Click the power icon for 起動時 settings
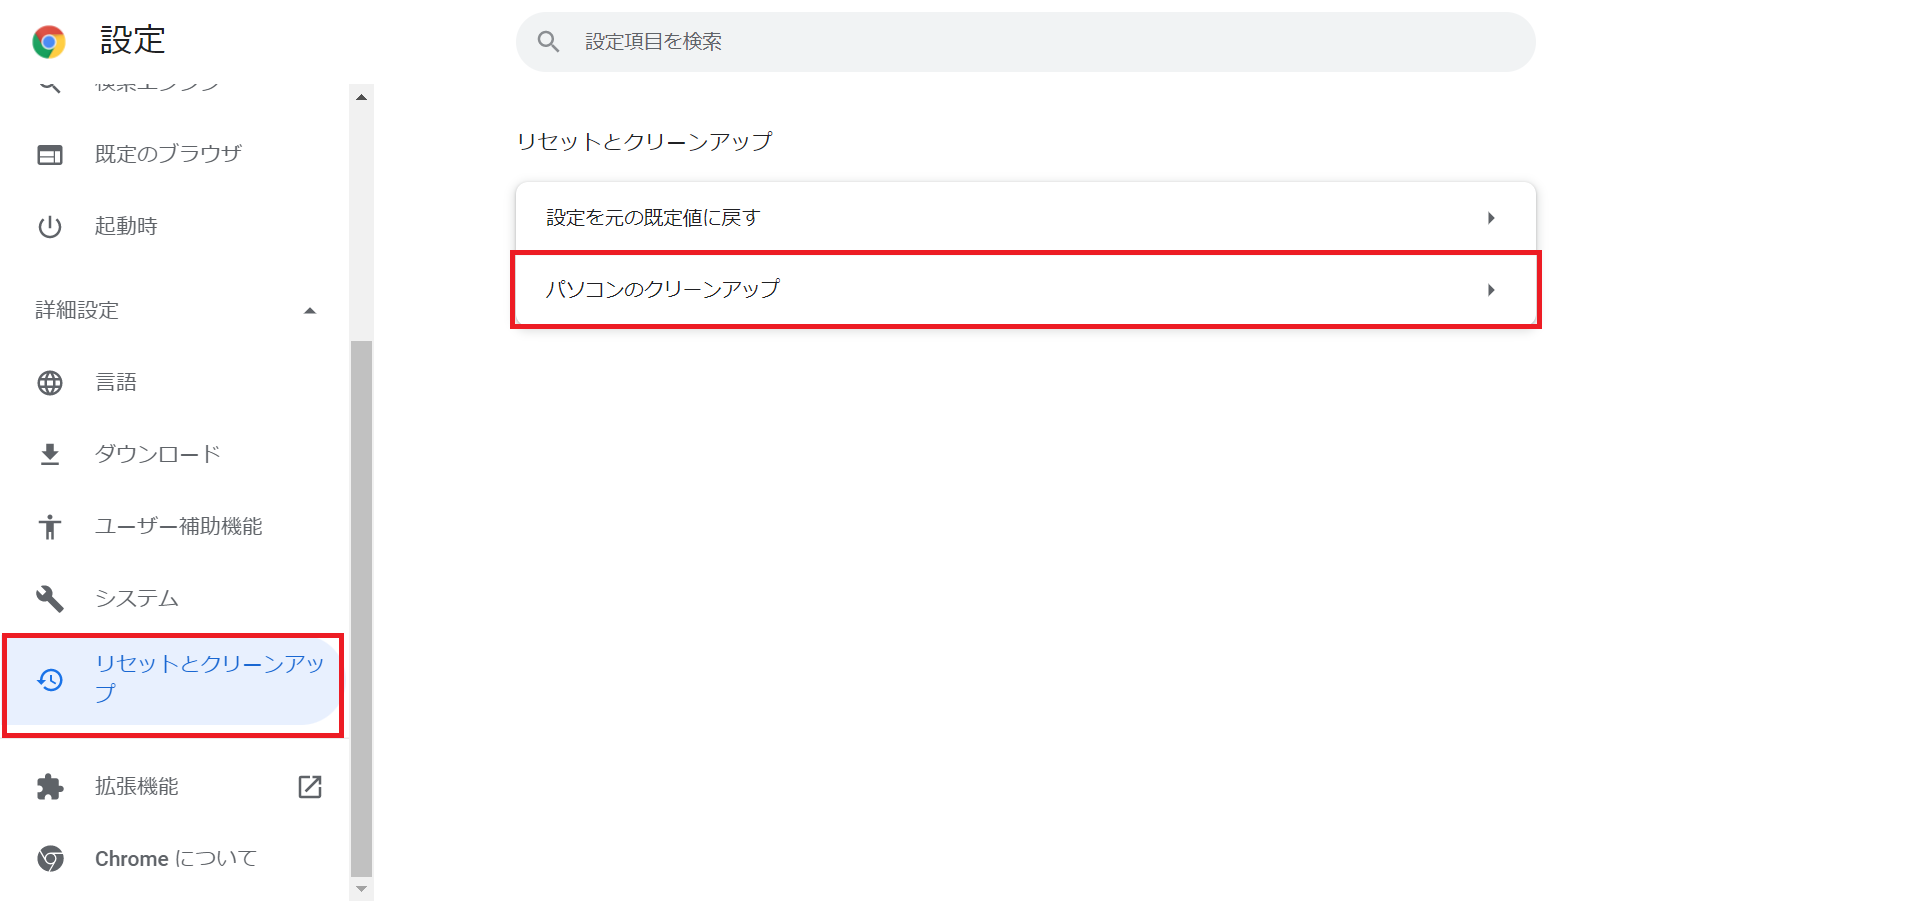This screenshot has width=1918, height=901. (50, 226)
